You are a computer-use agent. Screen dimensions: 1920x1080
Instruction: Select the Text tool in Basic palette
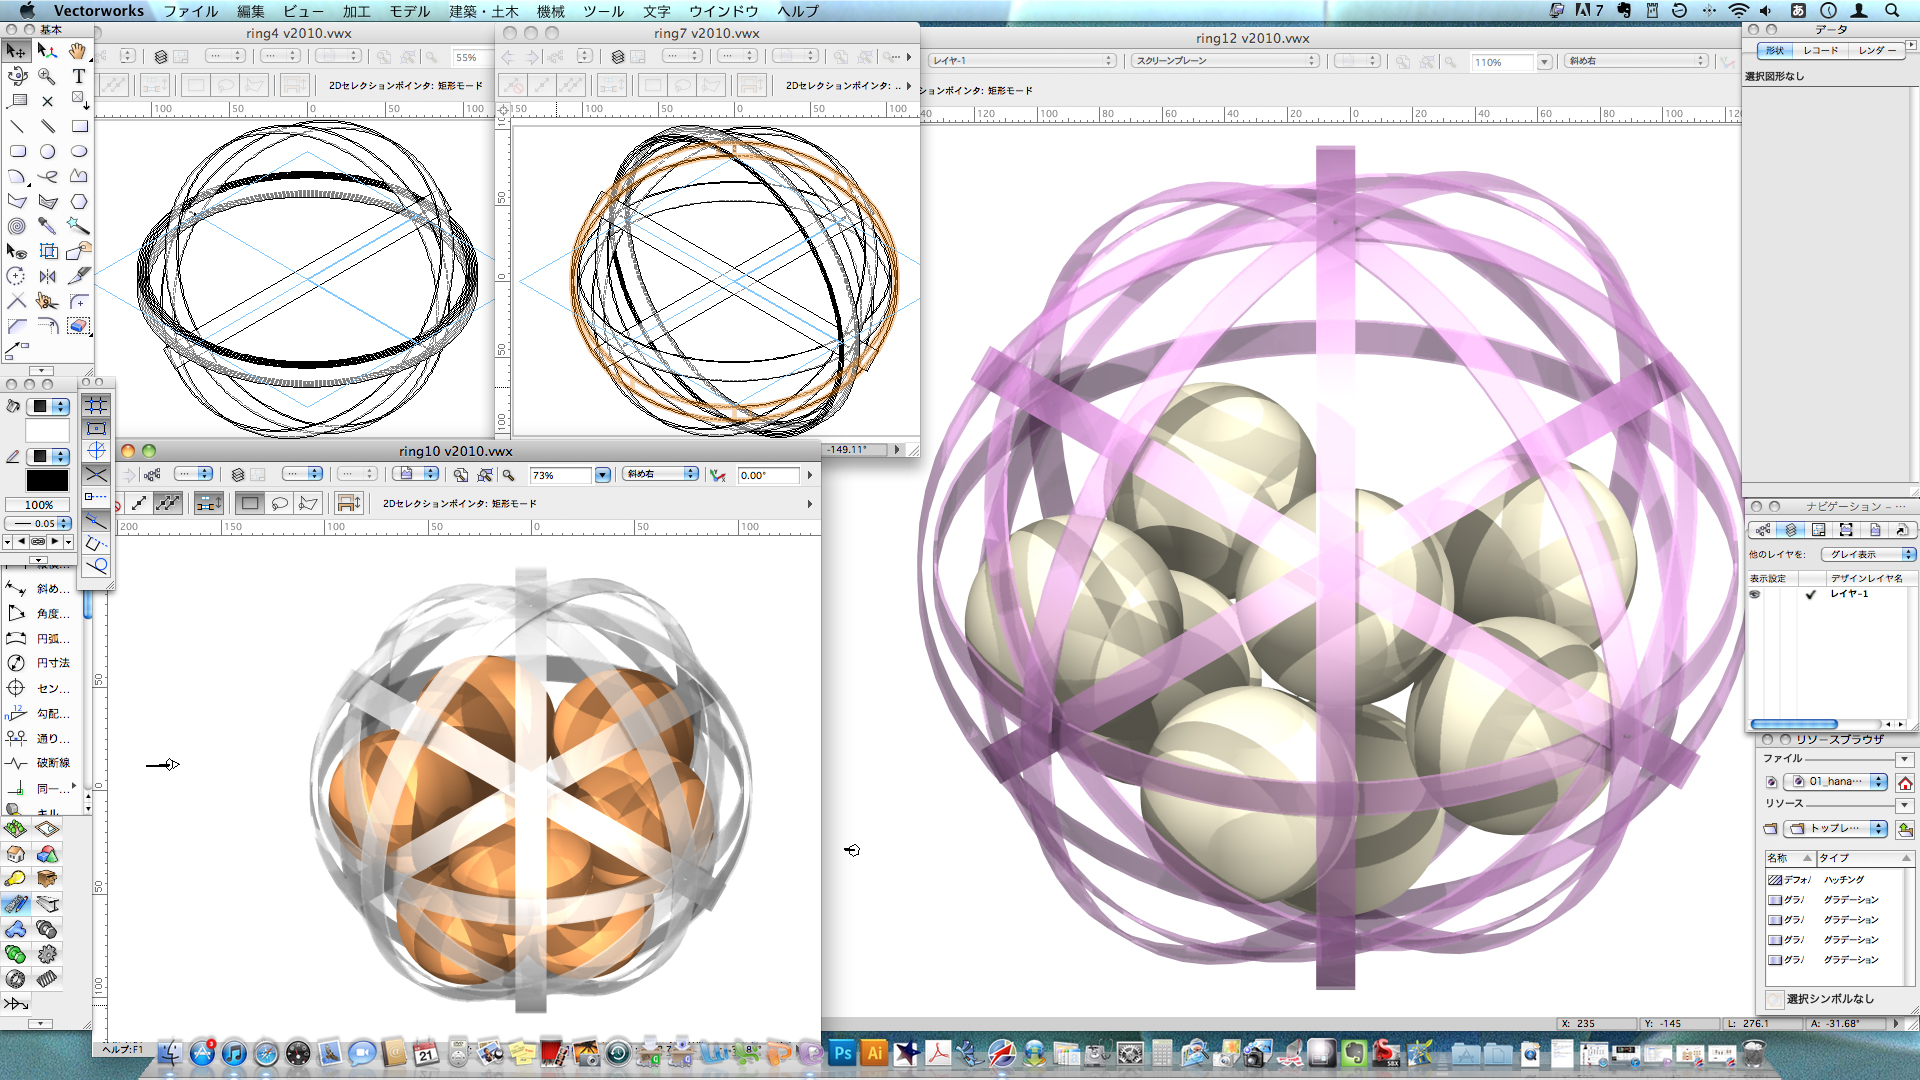click(x=78, y=76)
